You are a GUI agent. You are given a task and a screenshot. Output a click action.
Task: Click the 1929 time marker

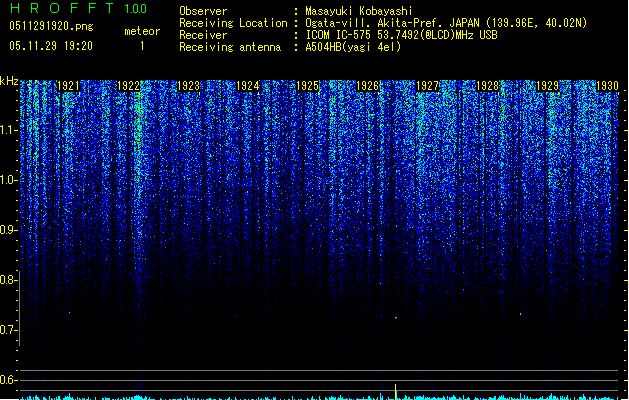[547, 86]
